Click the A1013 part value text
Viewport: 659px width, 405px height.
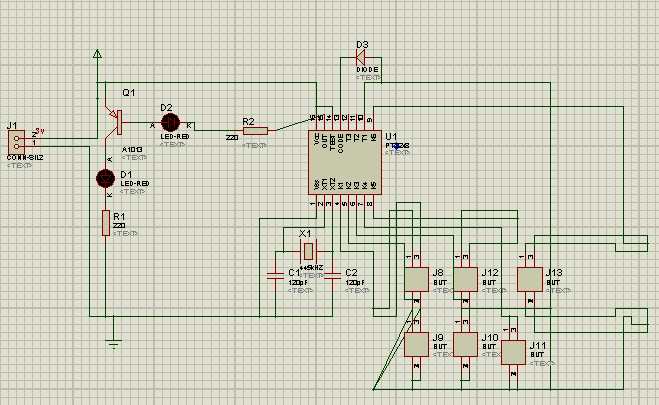click(x=132, y=150)
